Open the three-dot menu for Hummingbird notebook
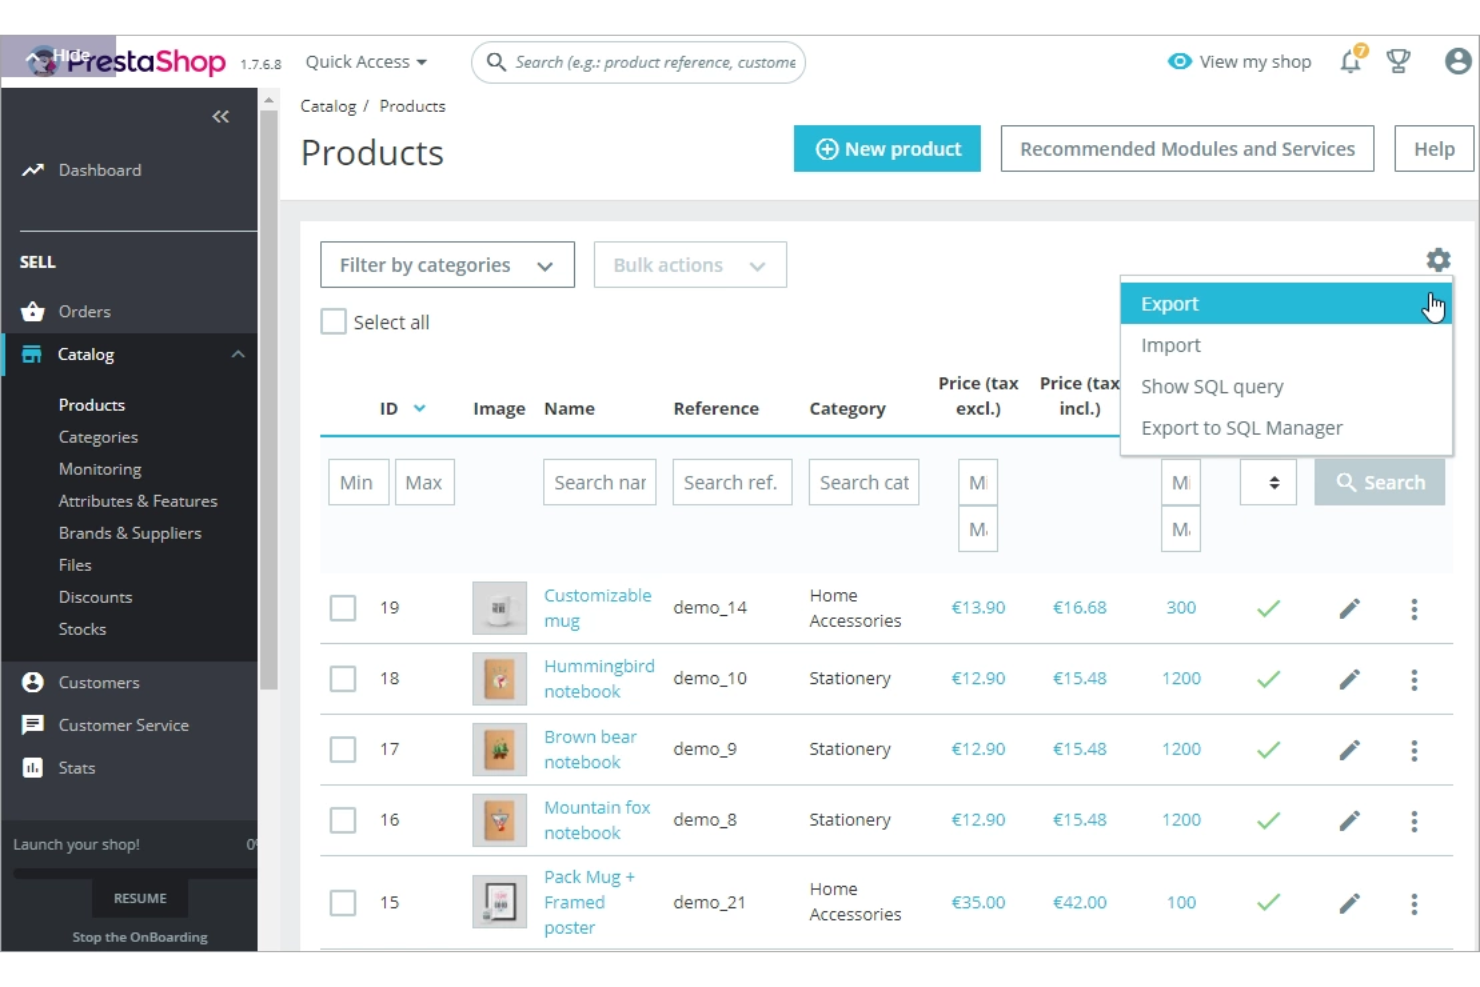 [1414, 679]
